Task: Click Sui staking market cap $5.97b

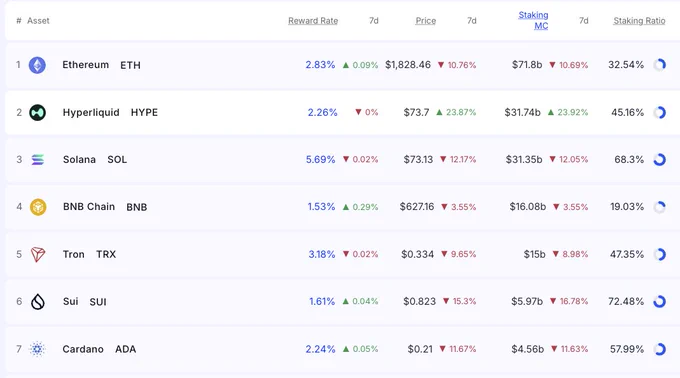Action: [x=527, y=301]
